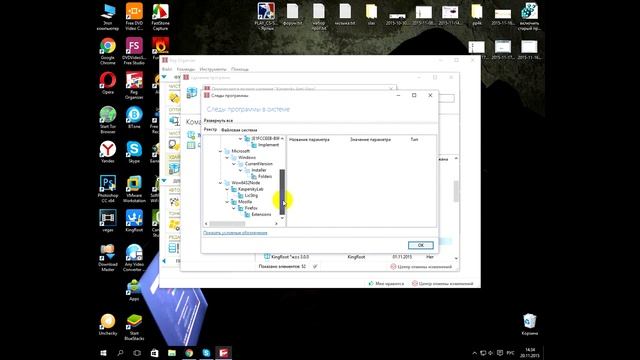The width and height of the screenshot is (640, 360).
Task: Click the 'Значение параметра' column header
Action: [370, 140]
